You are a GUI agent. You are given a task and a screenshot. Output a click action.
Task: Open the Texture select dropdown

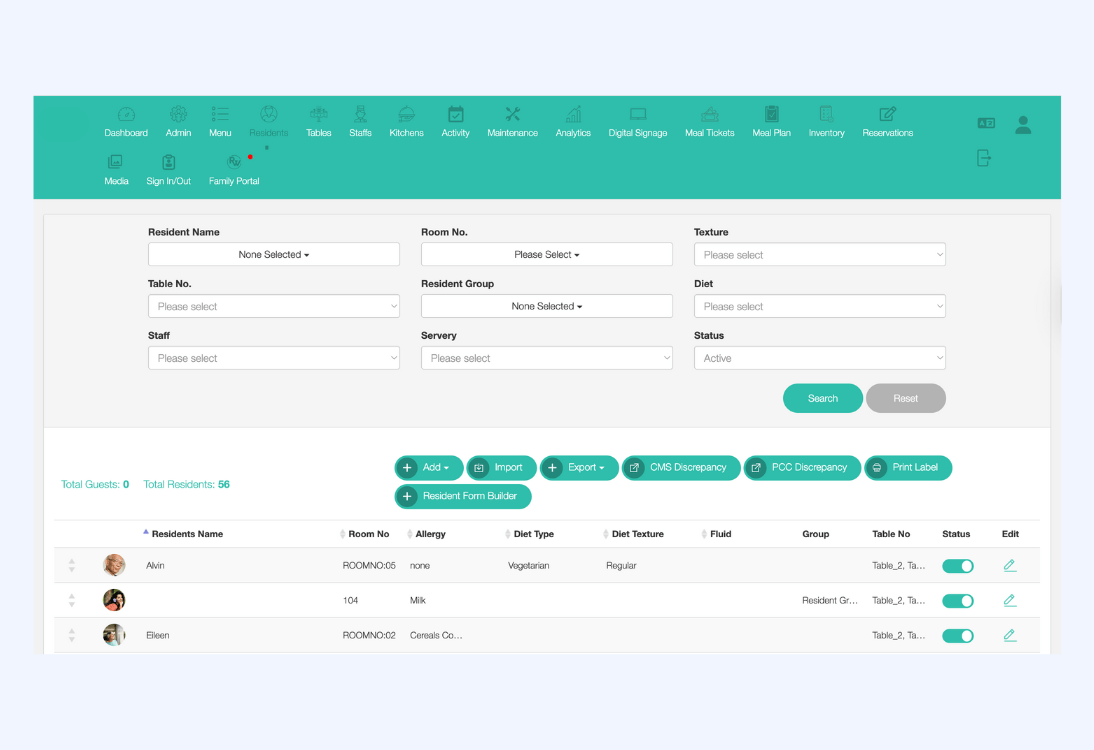point(819,255)
